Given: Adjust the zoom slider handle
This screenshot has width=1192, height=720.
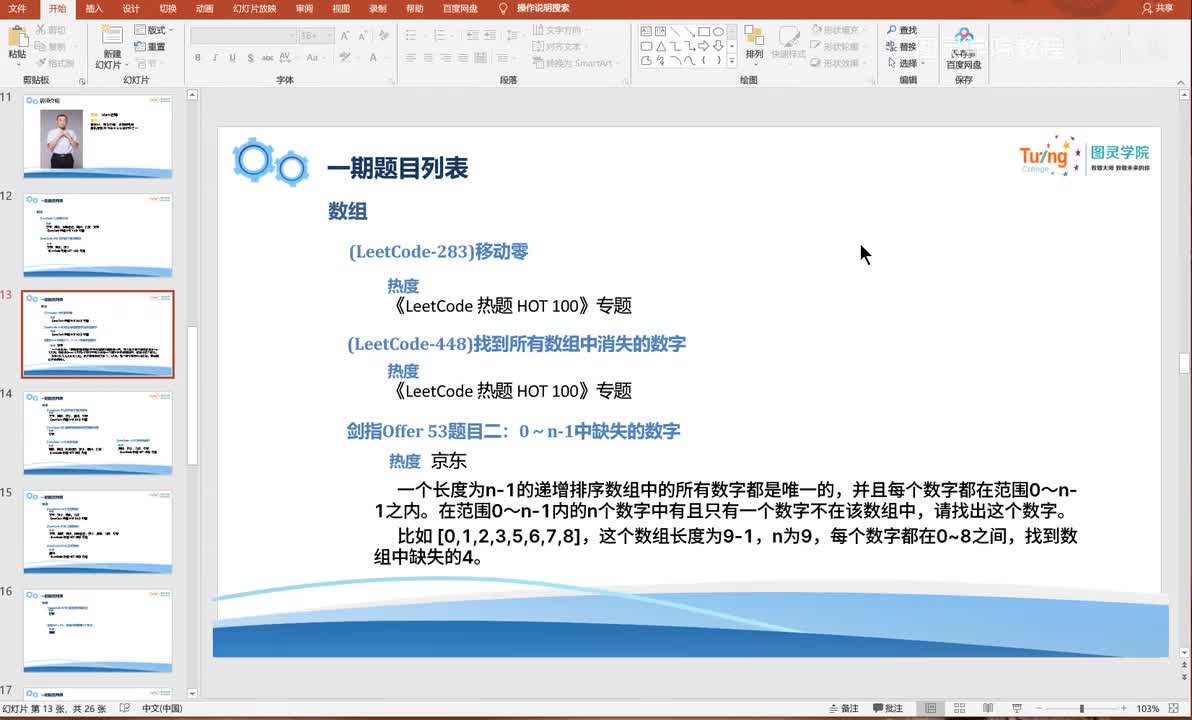Looking at the screenshot, I should click(1081, 708).
